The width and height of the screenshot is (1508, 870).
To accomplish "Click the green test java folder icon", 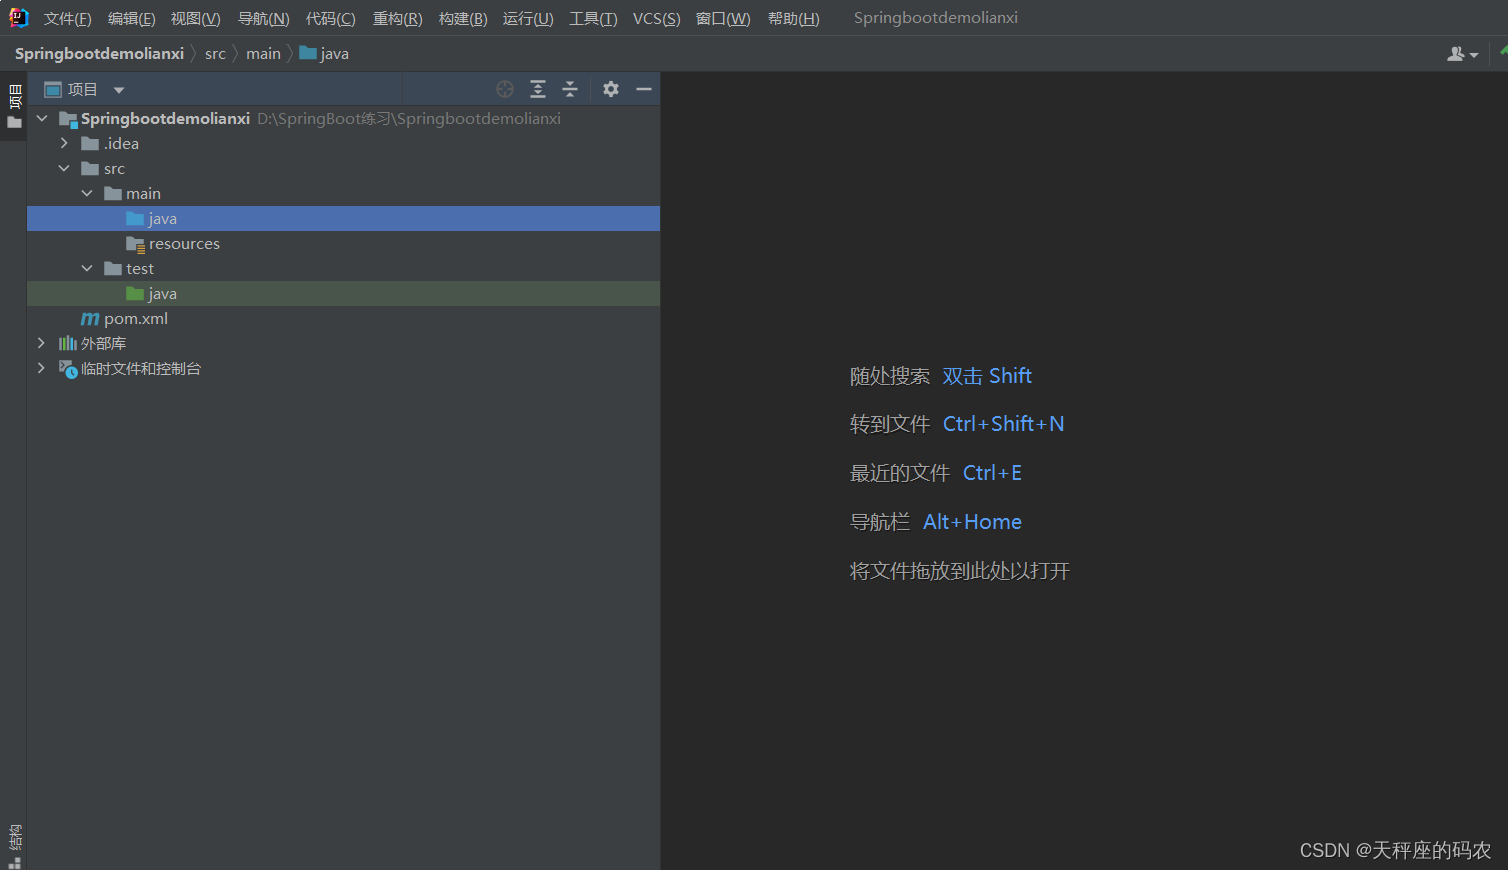I will (x=135, y=294).
